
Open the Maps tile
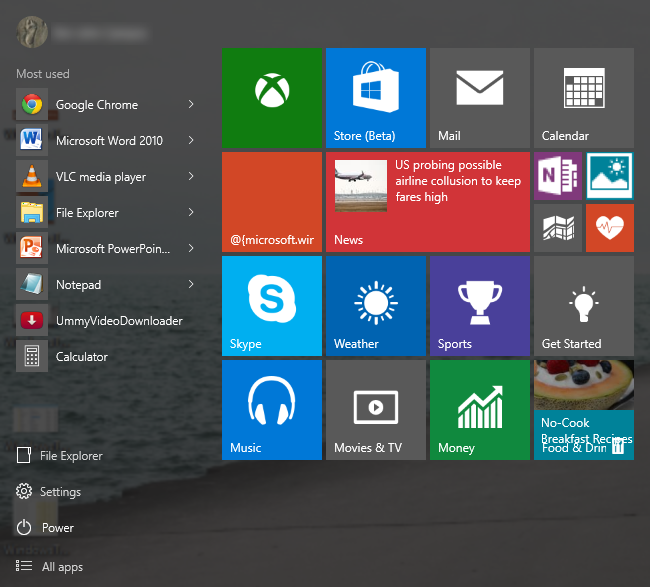point(558,228)
